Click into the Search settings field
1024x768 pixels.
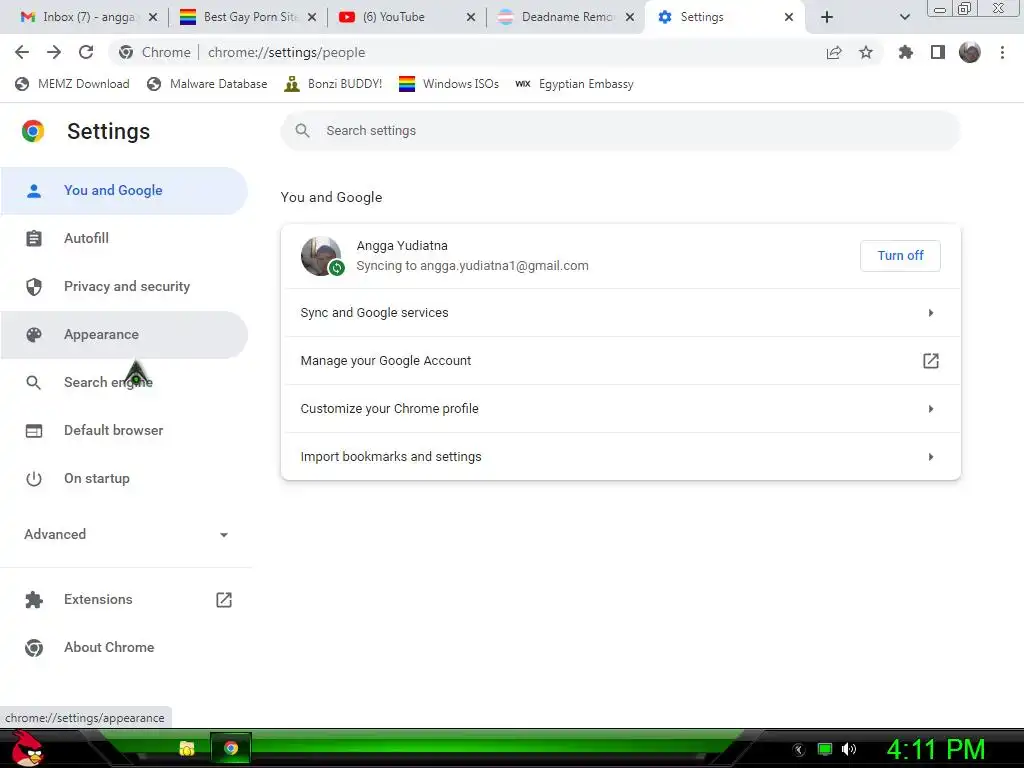620,131
